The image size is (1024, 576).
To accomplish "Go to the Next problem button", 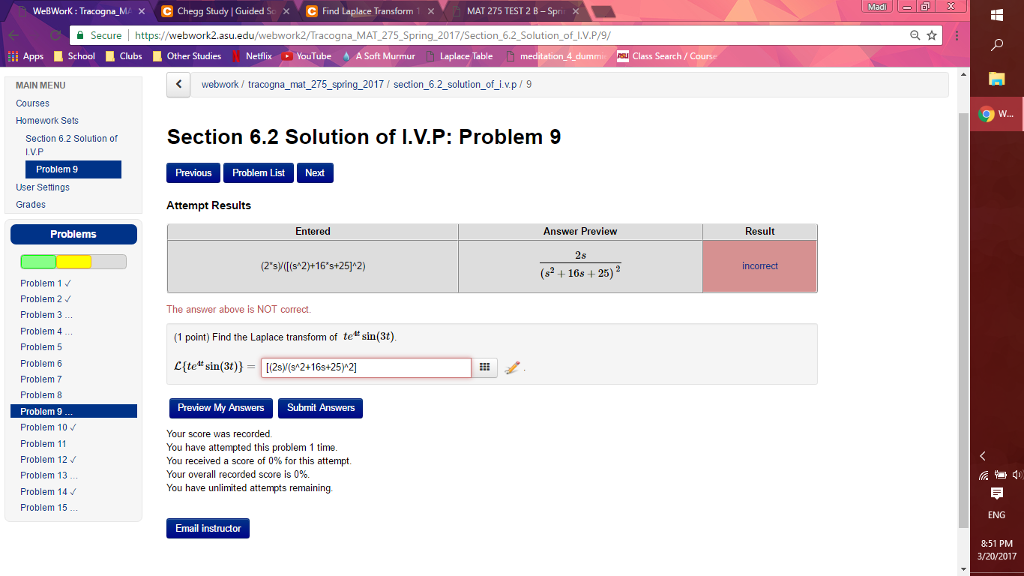I will [315, 173].
